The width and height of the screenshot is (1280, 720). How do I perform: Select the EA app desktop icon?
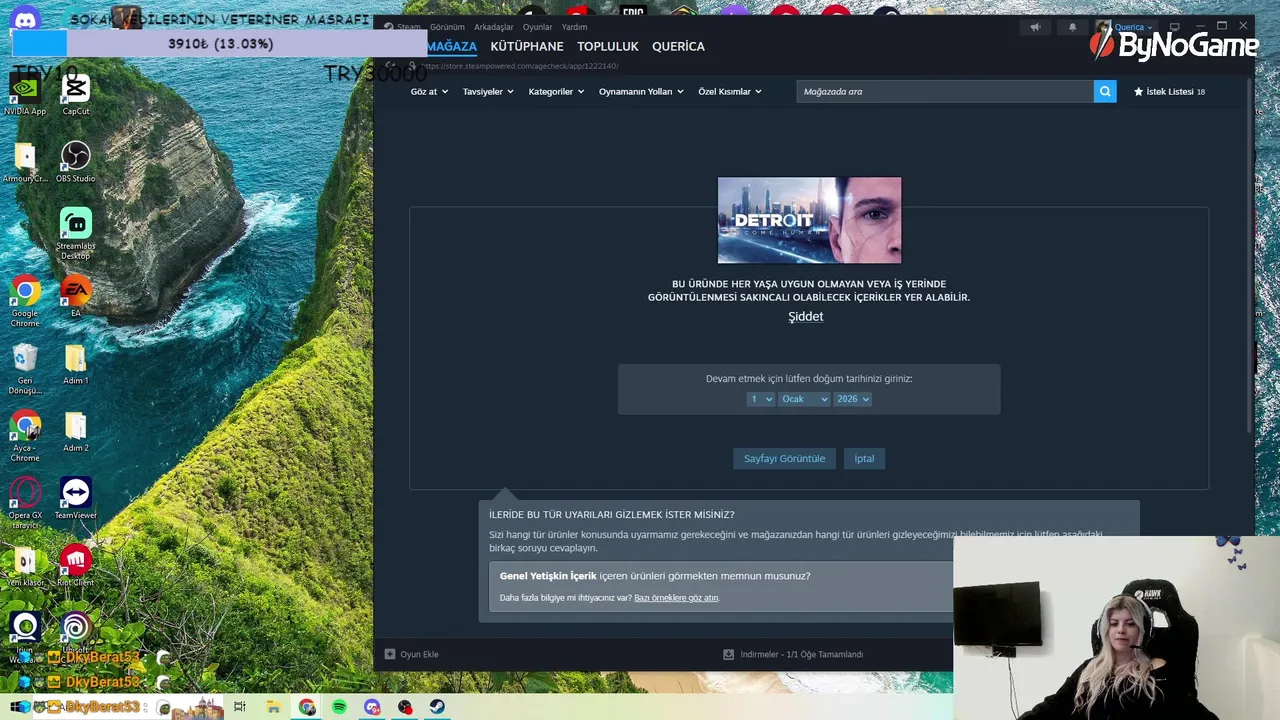click(76, 297)
